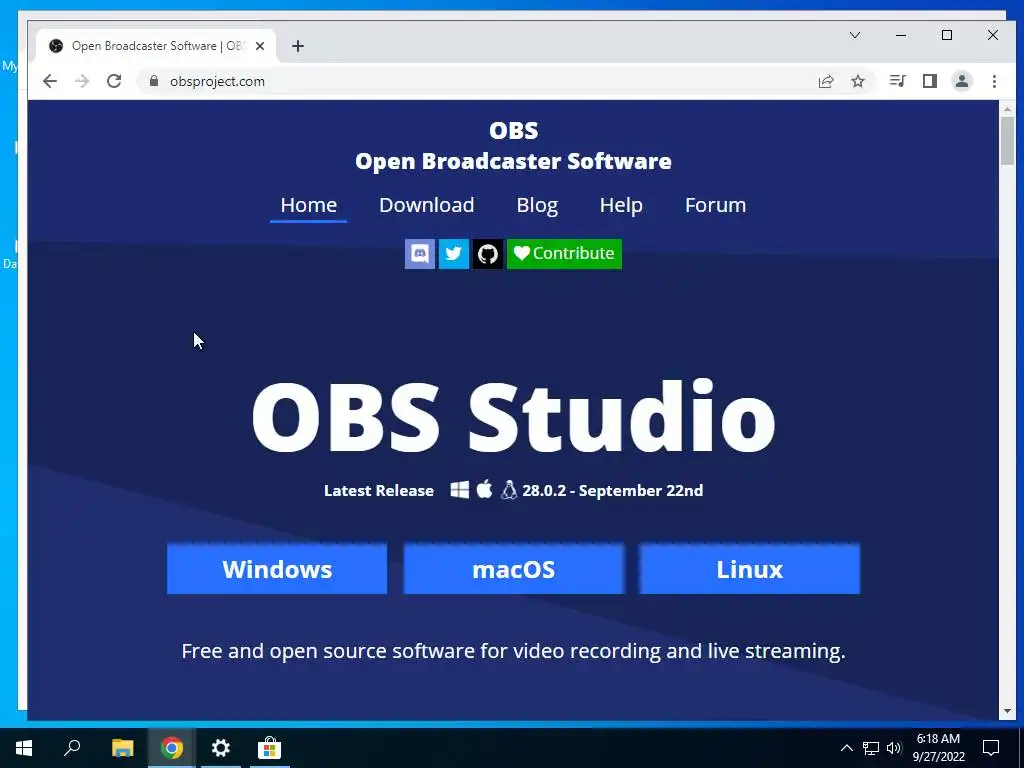The image size is (1024, 768).
Task: Open the Windows Start menu
Action: (24, 748)
